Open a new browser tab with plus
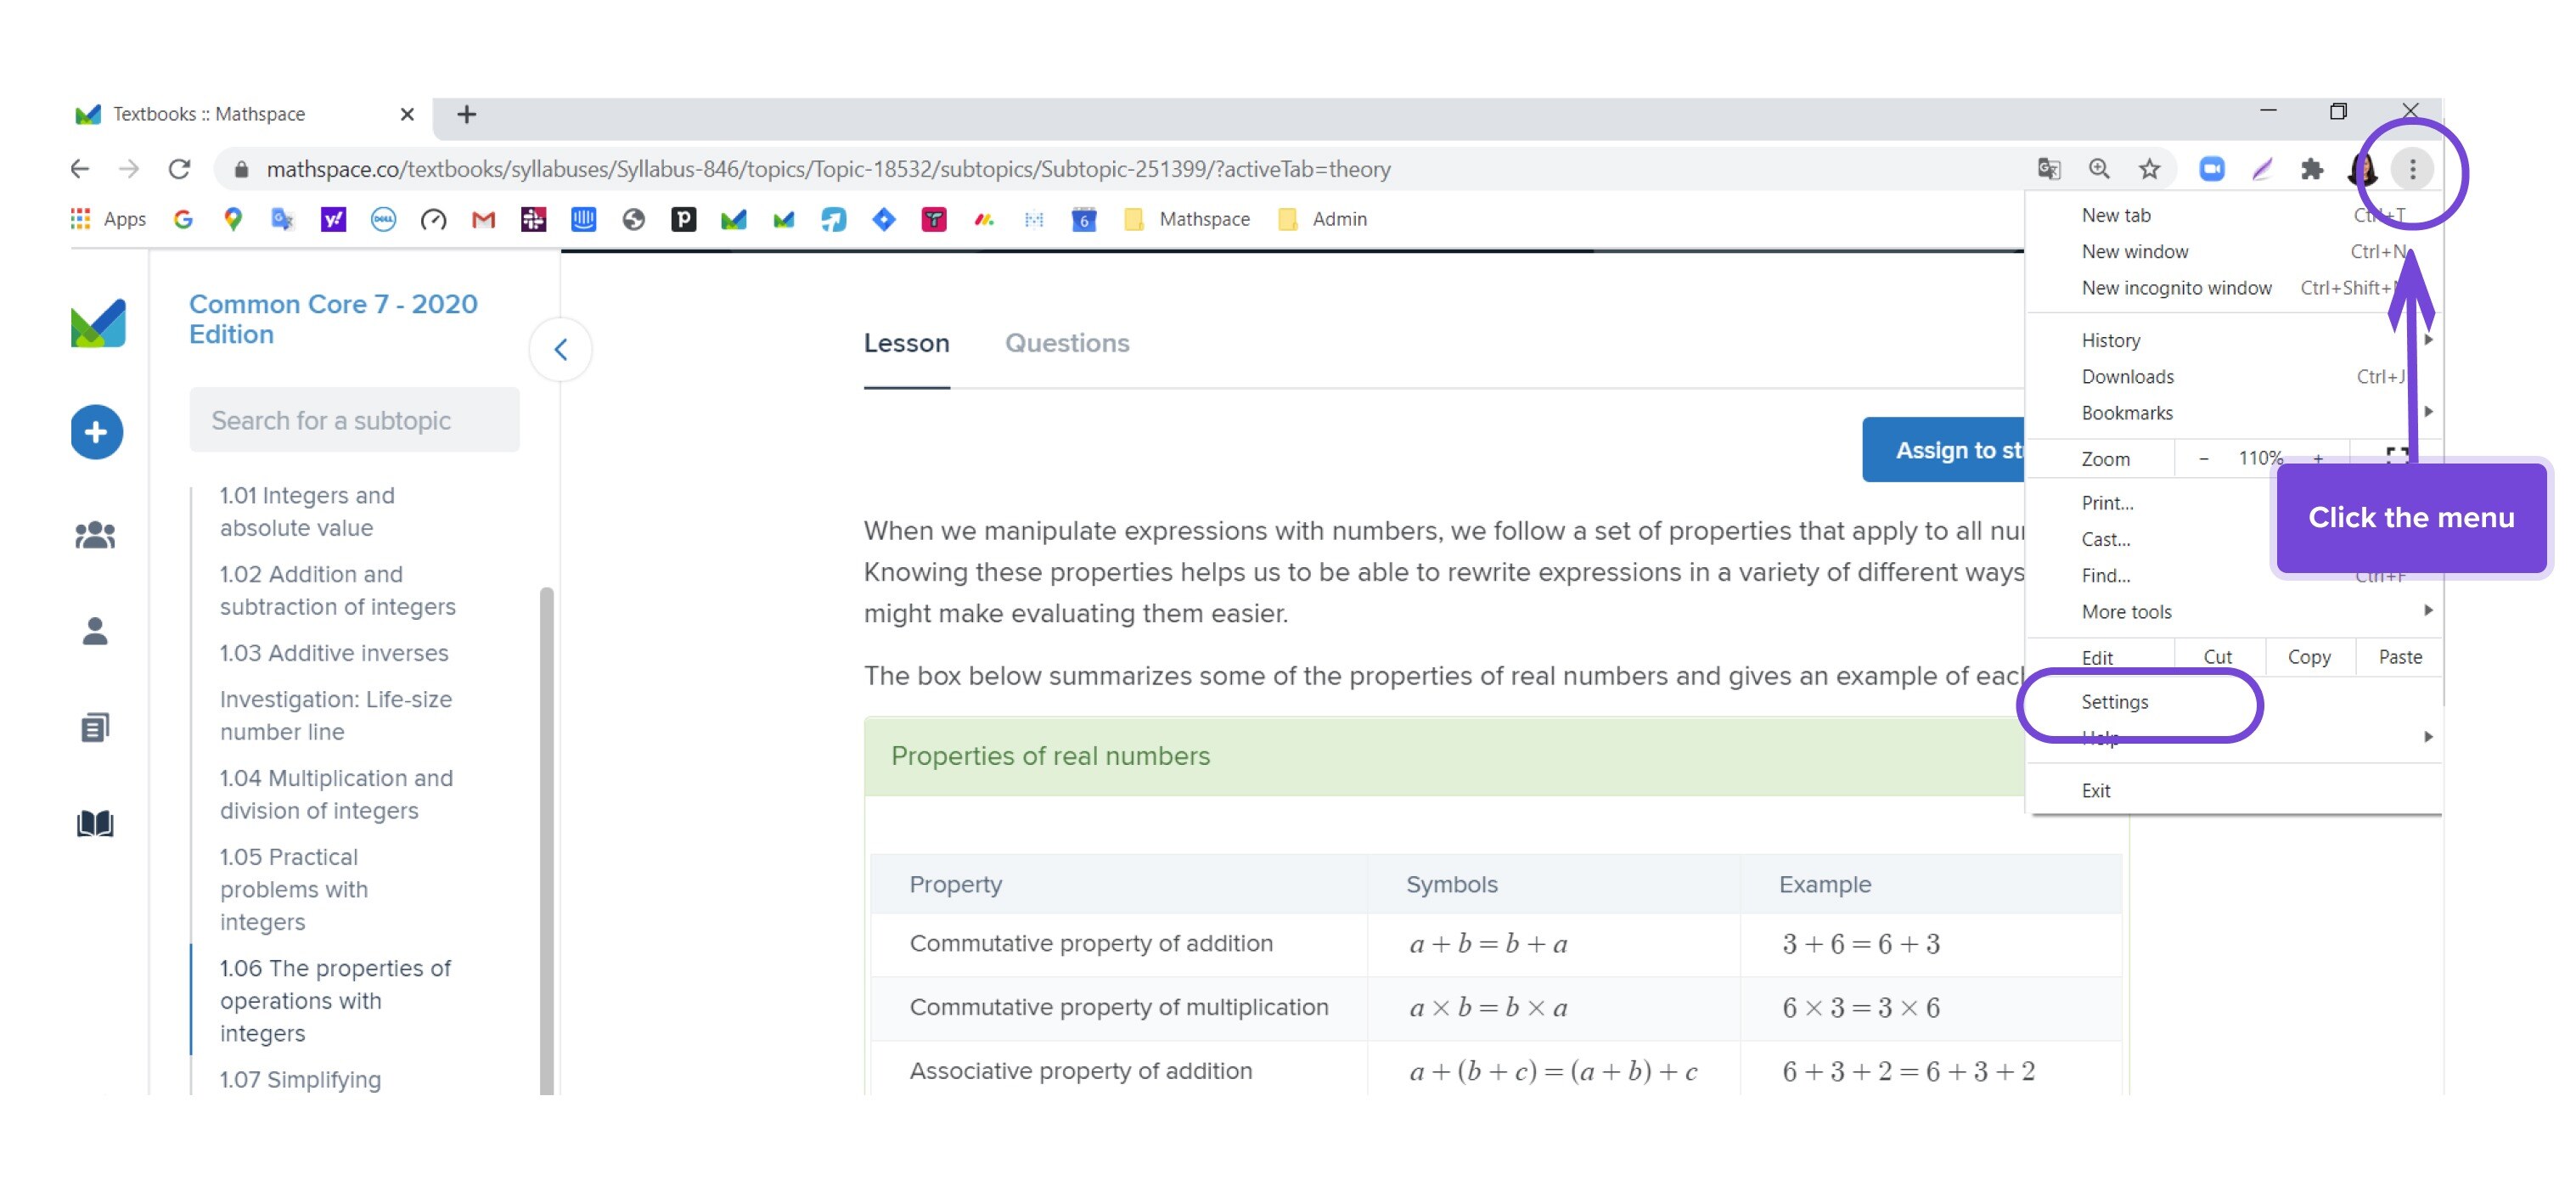The width and height of the screenshot is (2576, 1186). 466,114
